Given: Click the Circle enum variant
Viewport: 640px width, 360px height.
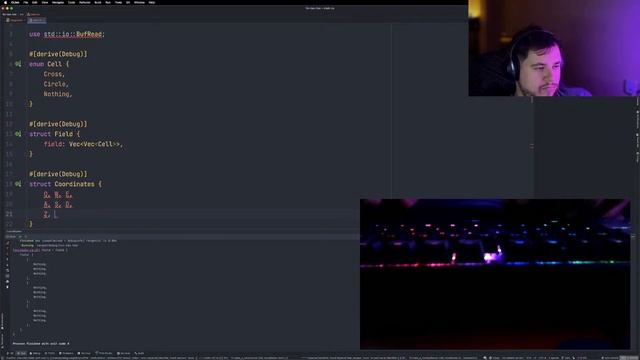Looking at the screenshot, I should [x=56, y=84].
